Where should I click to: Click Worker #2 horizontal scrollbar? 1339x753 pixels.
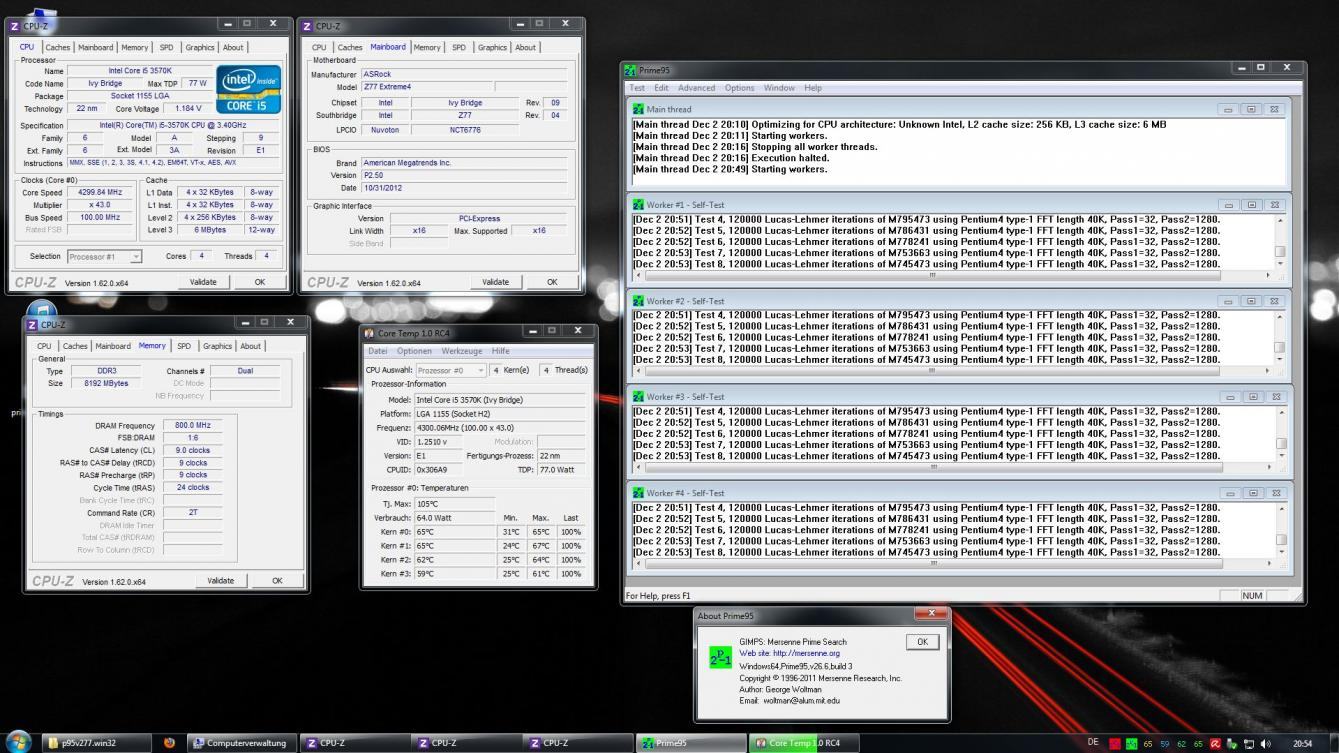pyautogui.click(x=951, y=370)
